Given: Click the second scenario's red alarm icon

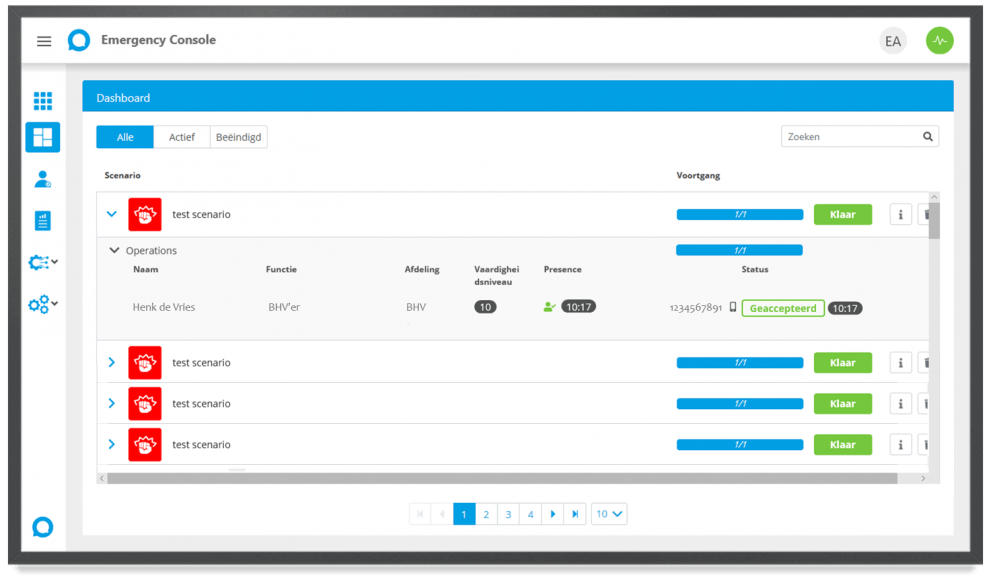Looking at the screenshot, I should coord(145,362).
